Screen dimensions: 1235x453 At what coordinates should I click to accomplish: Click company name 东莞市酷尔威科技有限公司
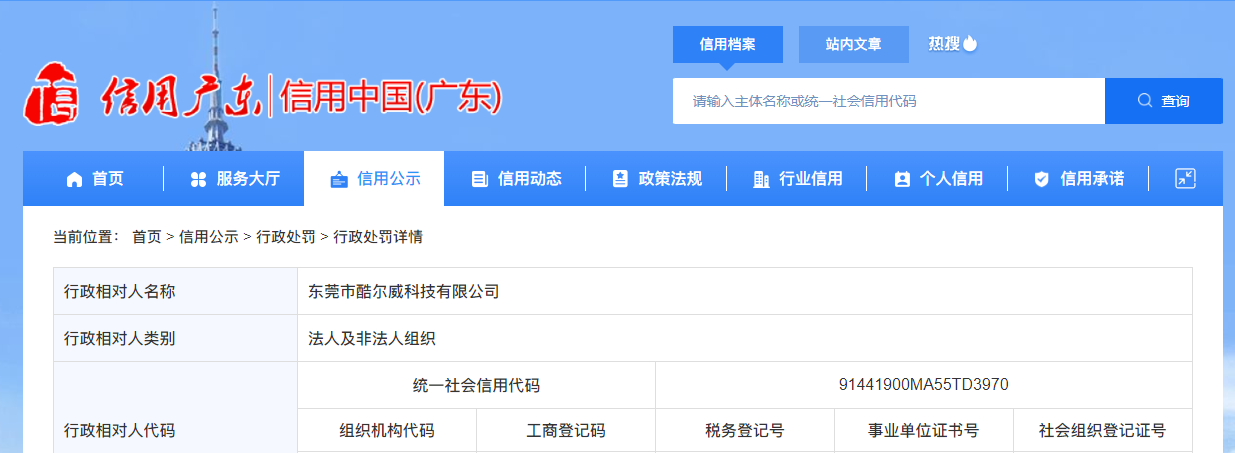(404, 292)
